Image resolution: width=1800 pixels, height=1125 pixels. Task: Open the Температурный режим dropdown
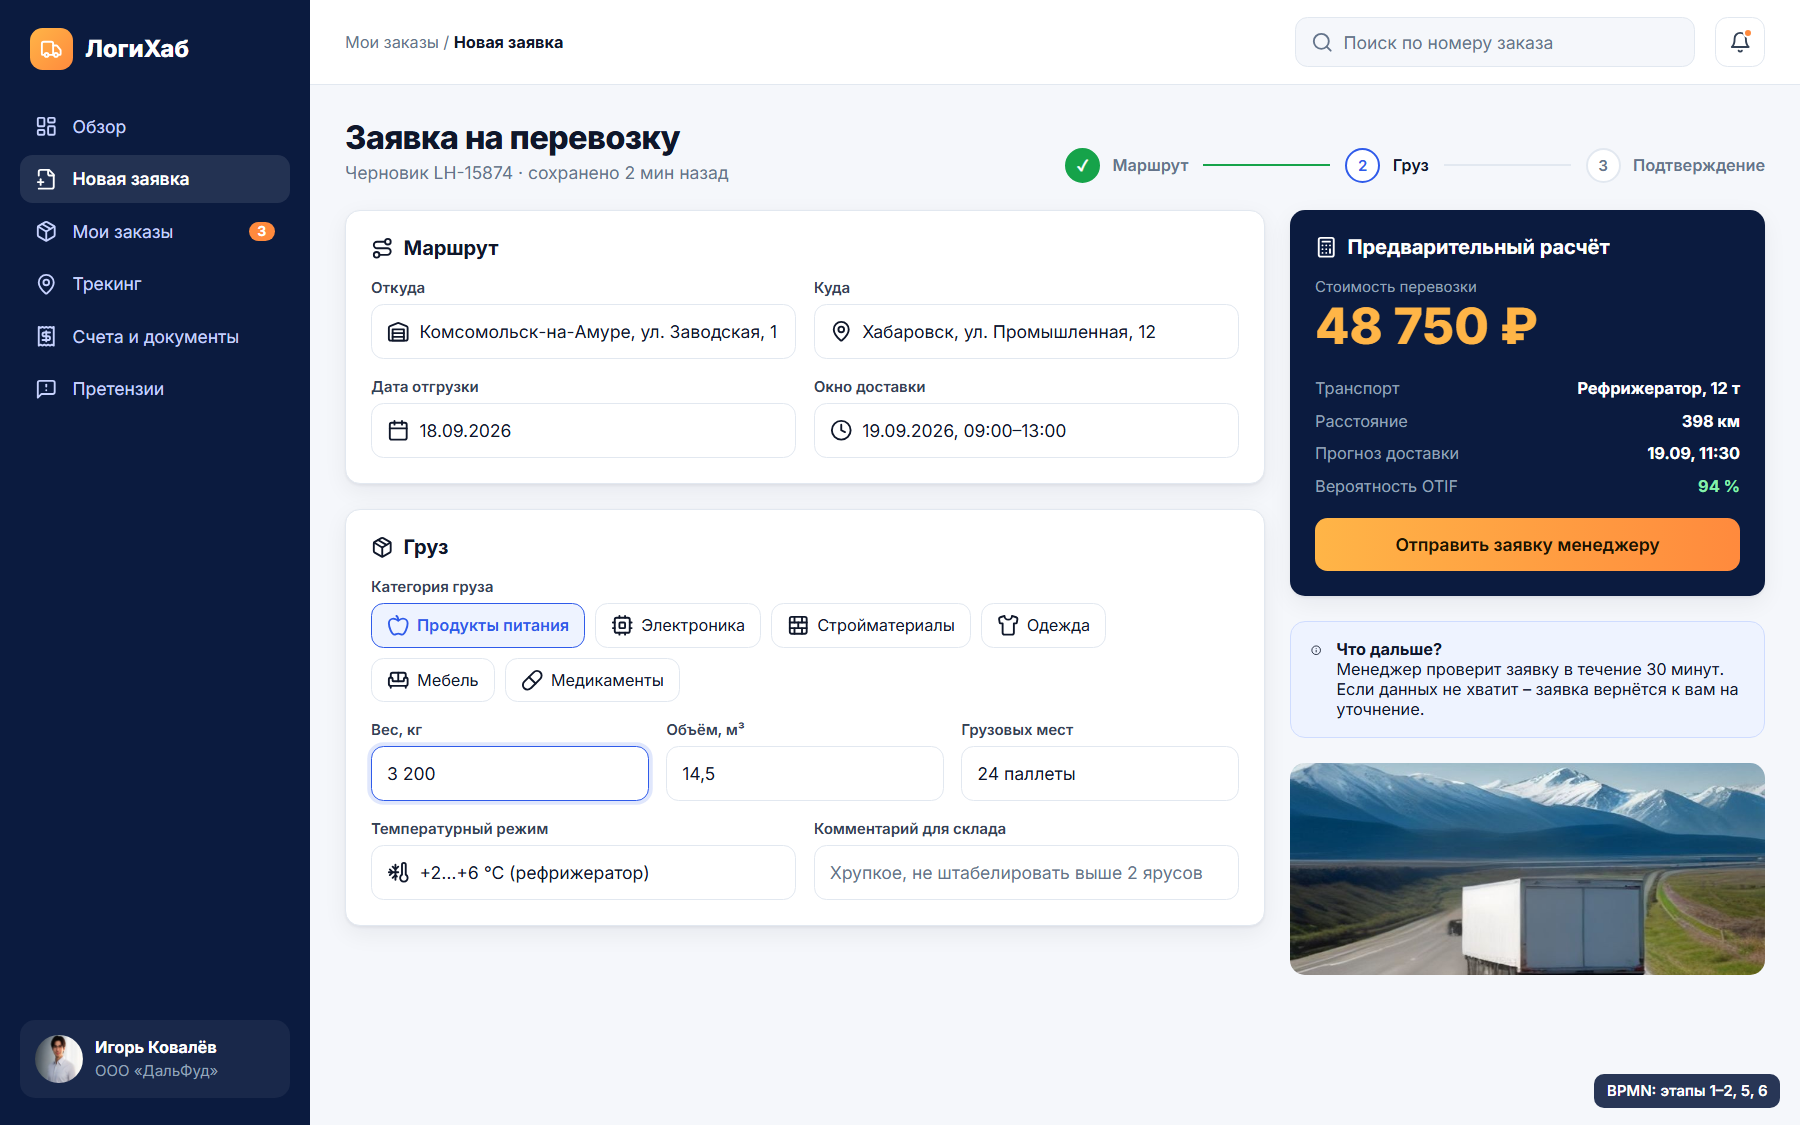[583, 873]
